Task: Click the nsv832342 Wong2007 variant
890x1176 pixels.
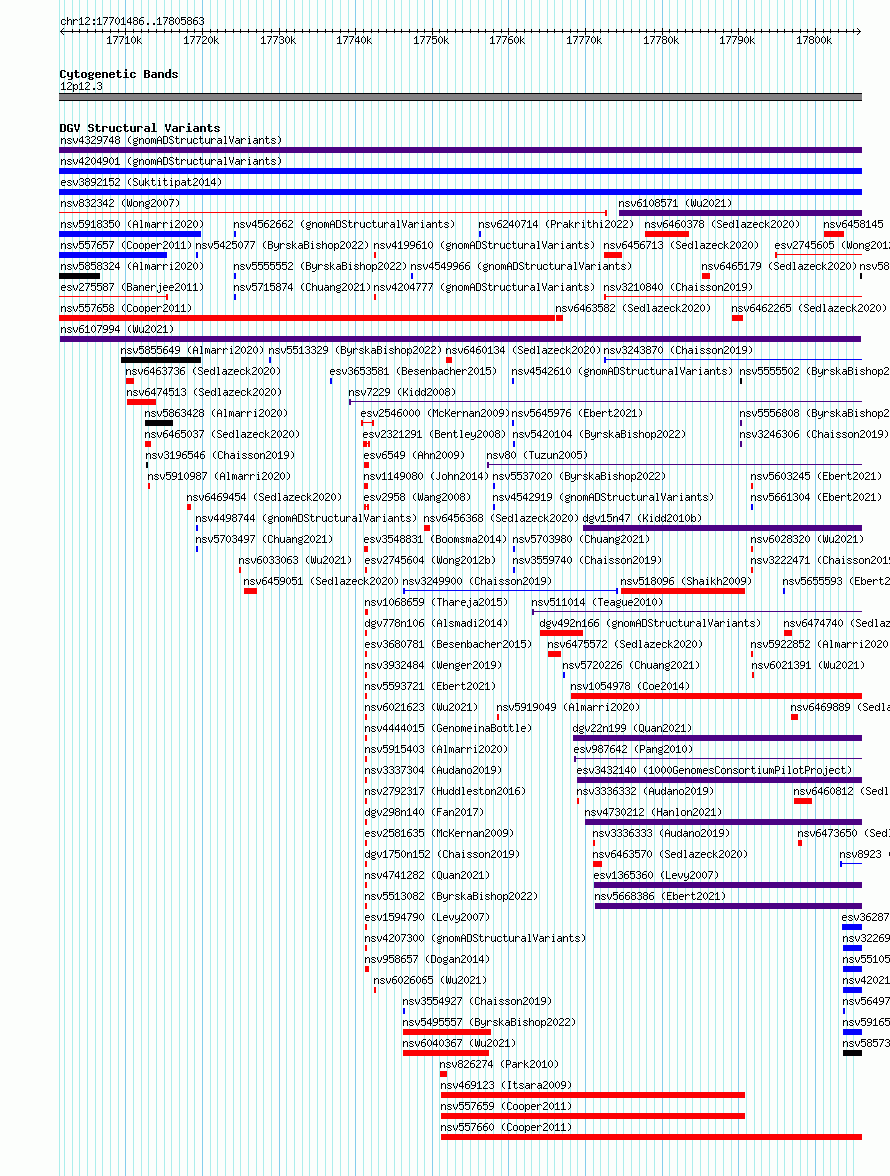Action: (120, 203)
